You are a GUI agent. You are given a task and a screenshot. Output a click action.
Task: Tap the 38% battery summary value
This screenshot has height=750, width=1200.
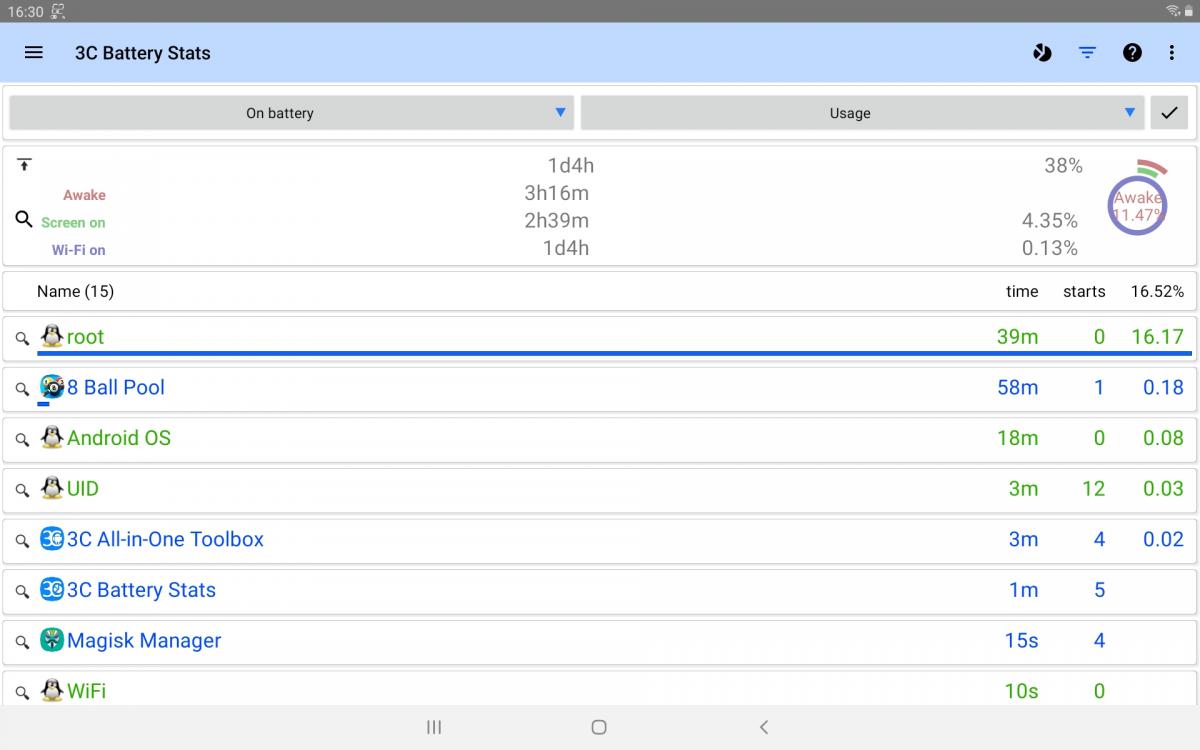[x=1064, y=166]
